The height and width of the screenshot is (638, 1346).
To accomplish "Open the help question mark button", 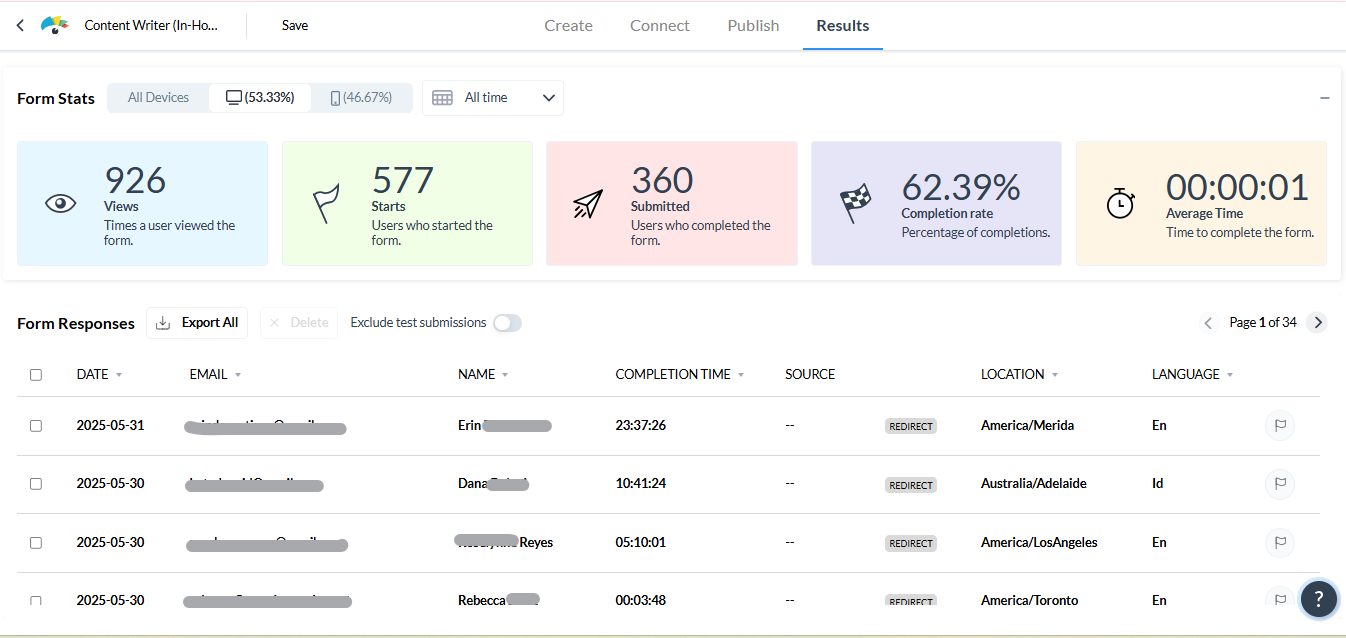I will click(x=1318, y=599).
